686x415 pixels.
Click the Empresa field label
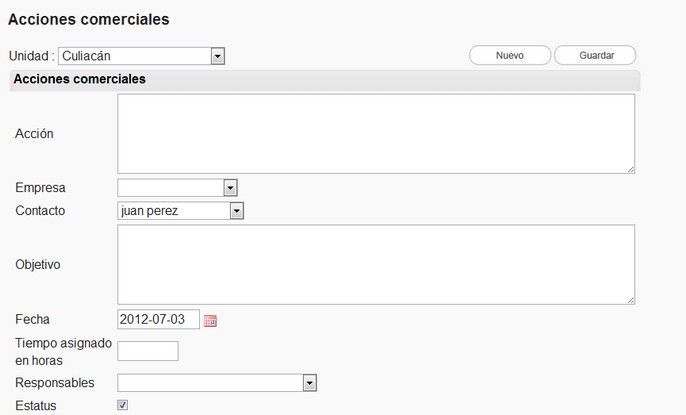point(41,187)
